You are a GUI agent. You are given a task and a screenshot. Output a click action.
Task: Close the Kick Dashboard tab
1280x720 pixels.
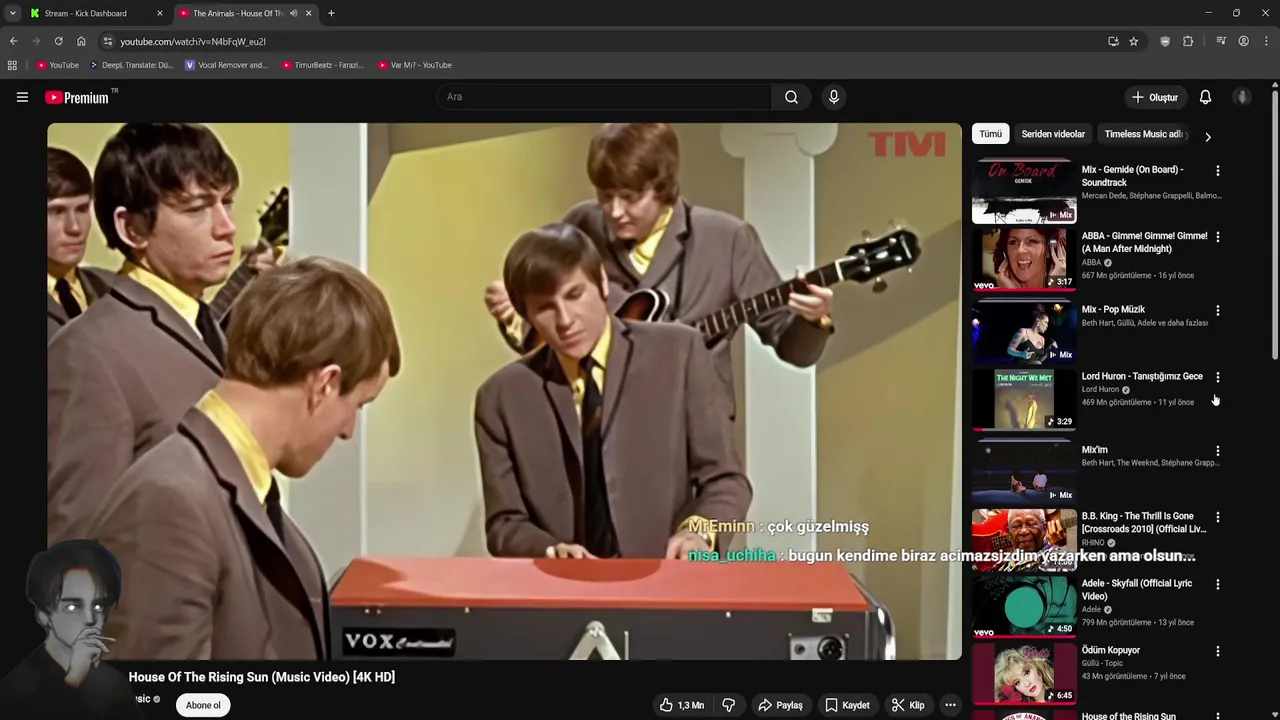(159, 13)
